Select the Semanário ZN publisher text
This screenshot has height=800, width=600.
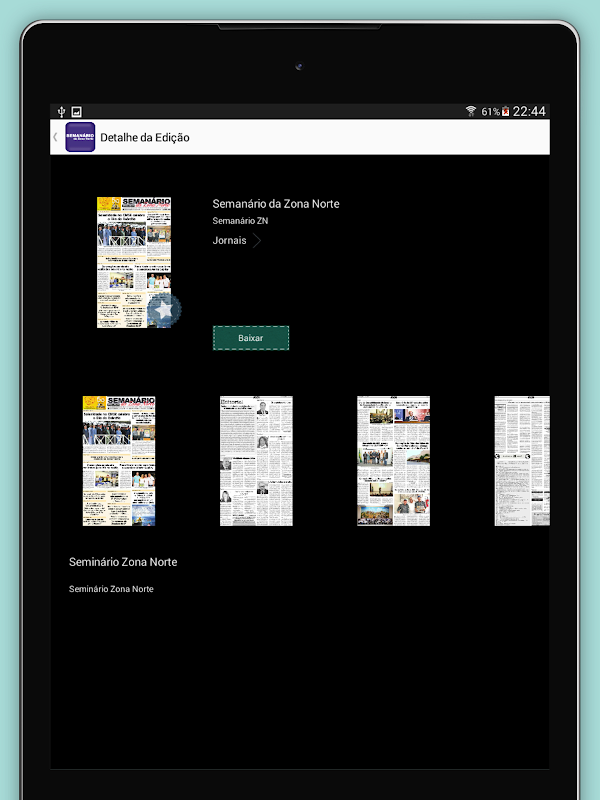(240, 221)
